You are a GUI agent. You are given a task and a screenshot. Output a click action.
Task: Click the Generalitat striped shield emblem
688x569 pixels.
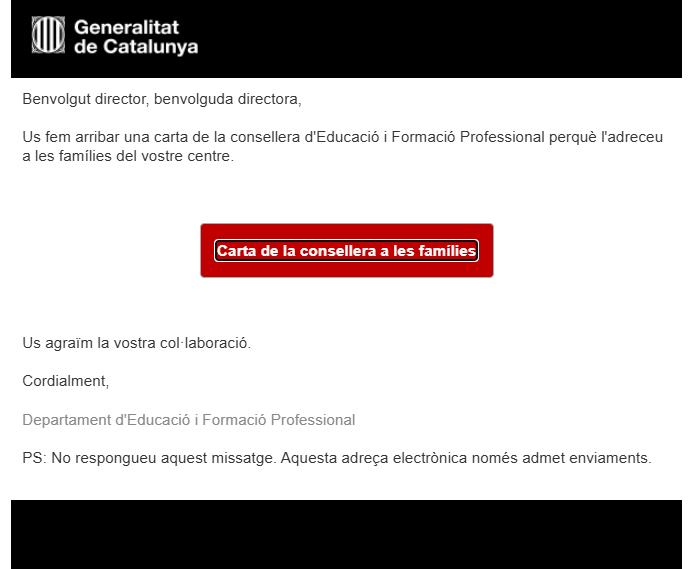[x=48, y=35]
